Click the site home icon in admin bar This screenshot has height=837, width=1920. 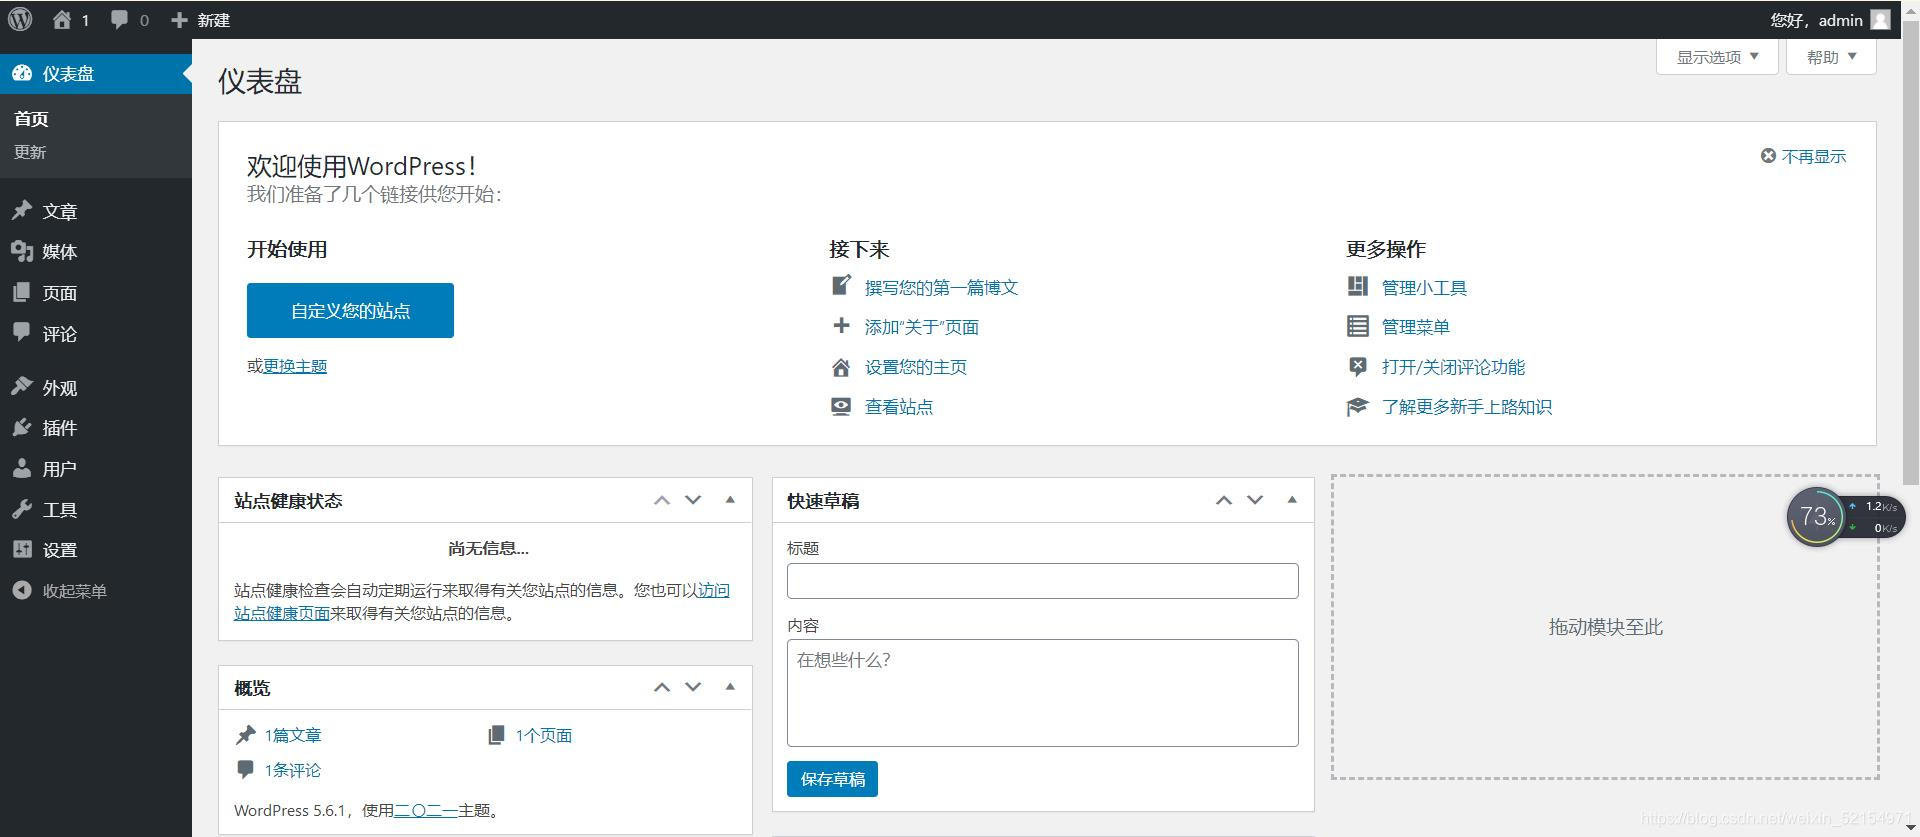pyautogui.click(x=62, y=20)
